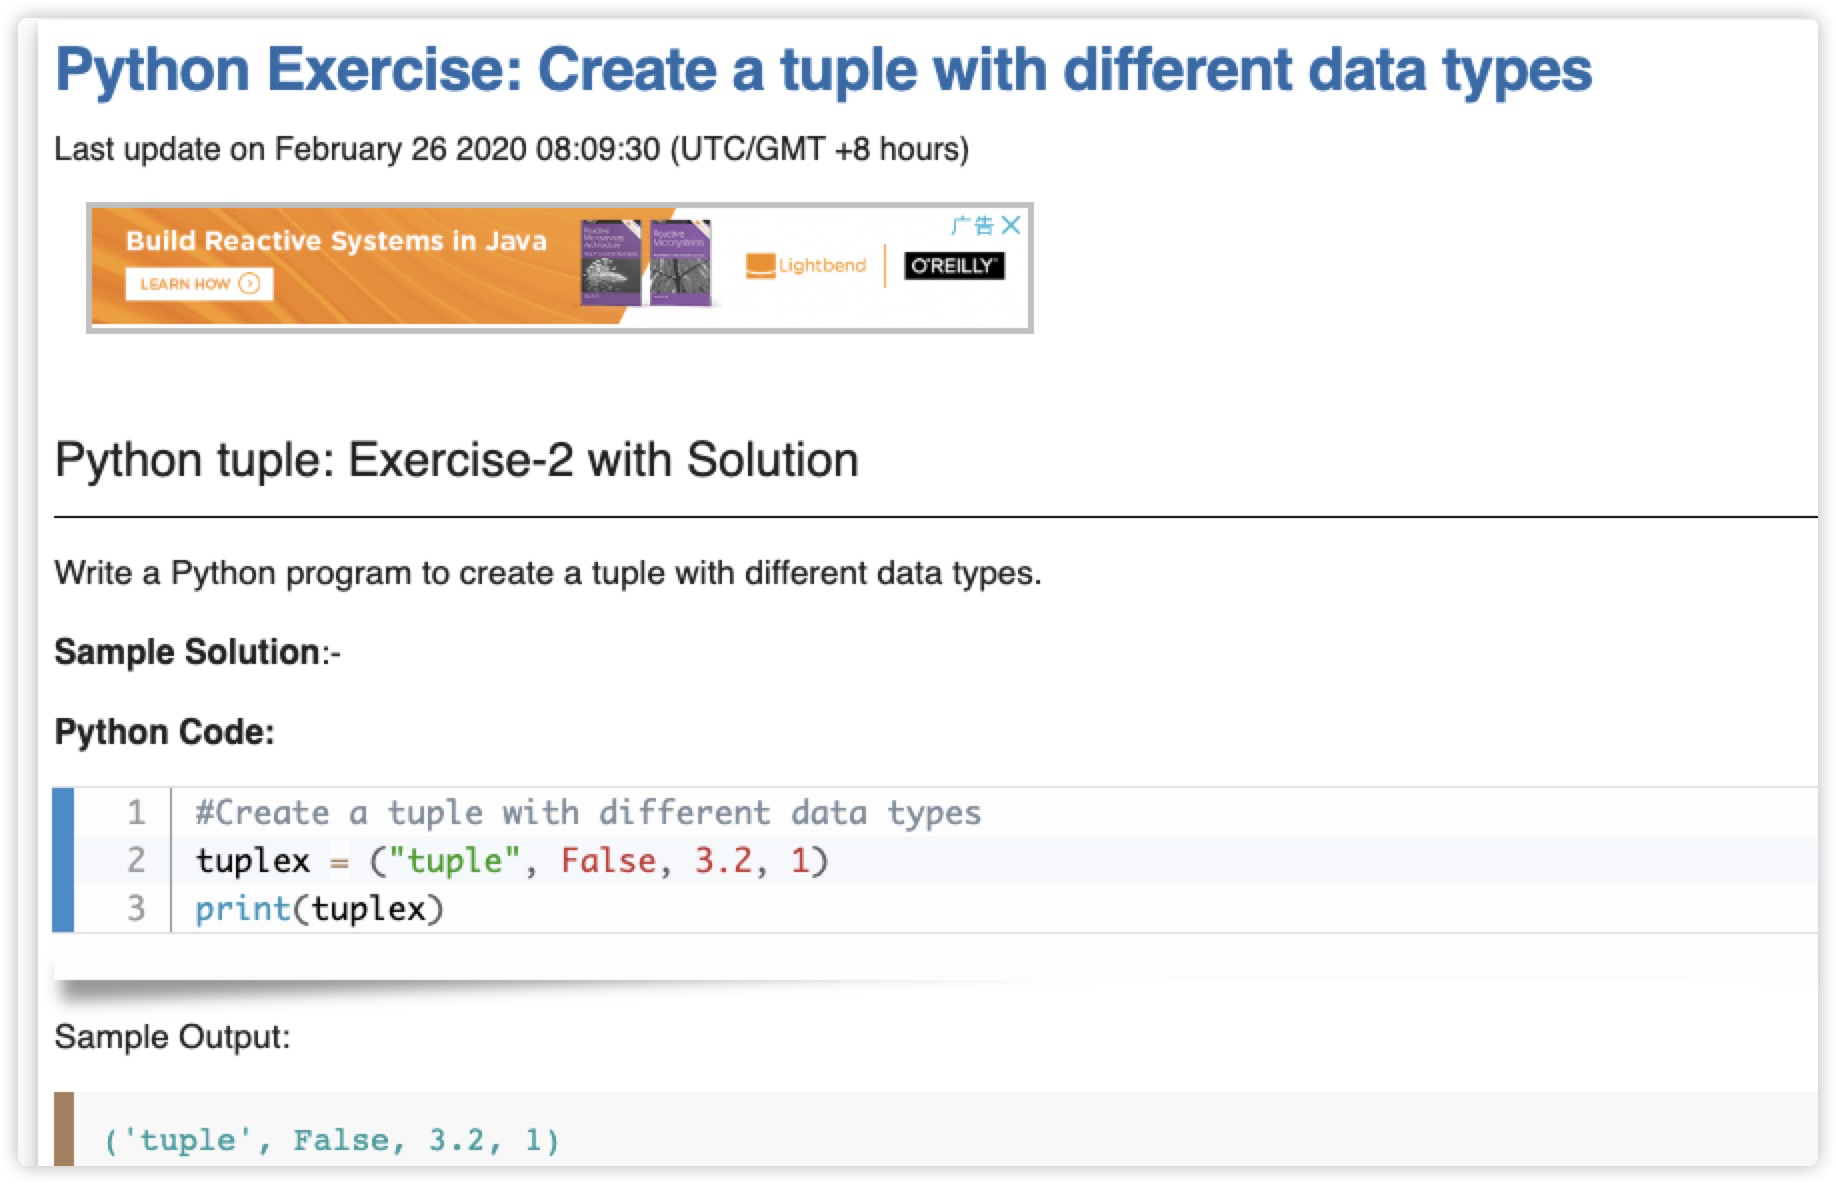This screenshot has width=1836, height=1184.
Task: Click the 广告 ad info label
Action: (x=972, y=225)
